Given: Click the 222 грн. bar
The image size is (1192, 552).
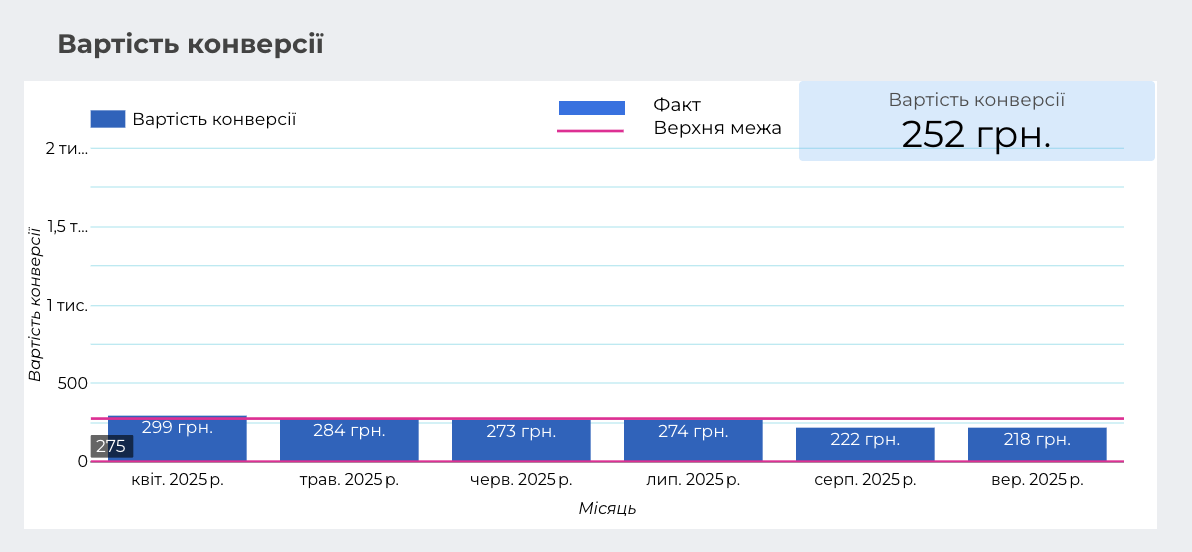Looking at the screenshot, I should coord(865,445).
